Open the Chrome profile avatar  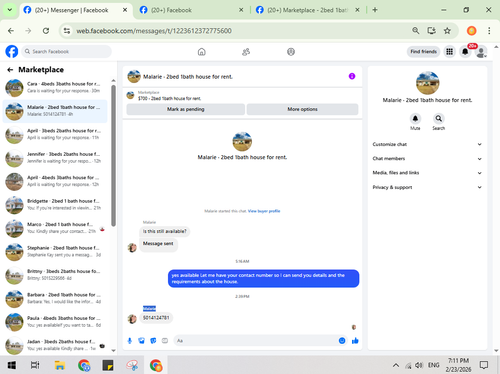click(x=471, y=31)
